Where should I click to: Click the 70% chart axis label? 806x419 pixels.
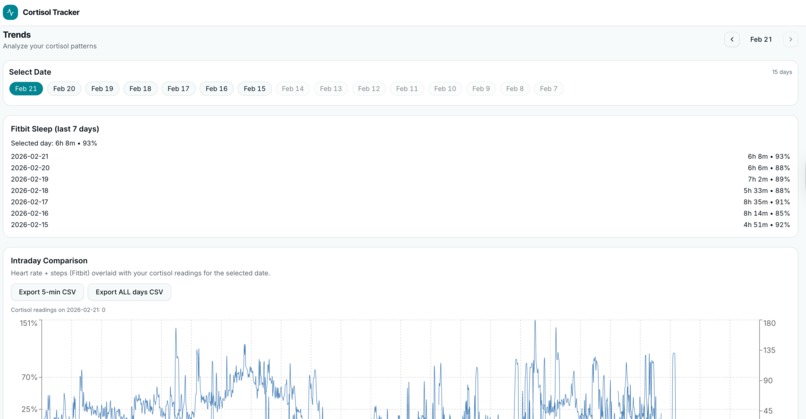29,377
